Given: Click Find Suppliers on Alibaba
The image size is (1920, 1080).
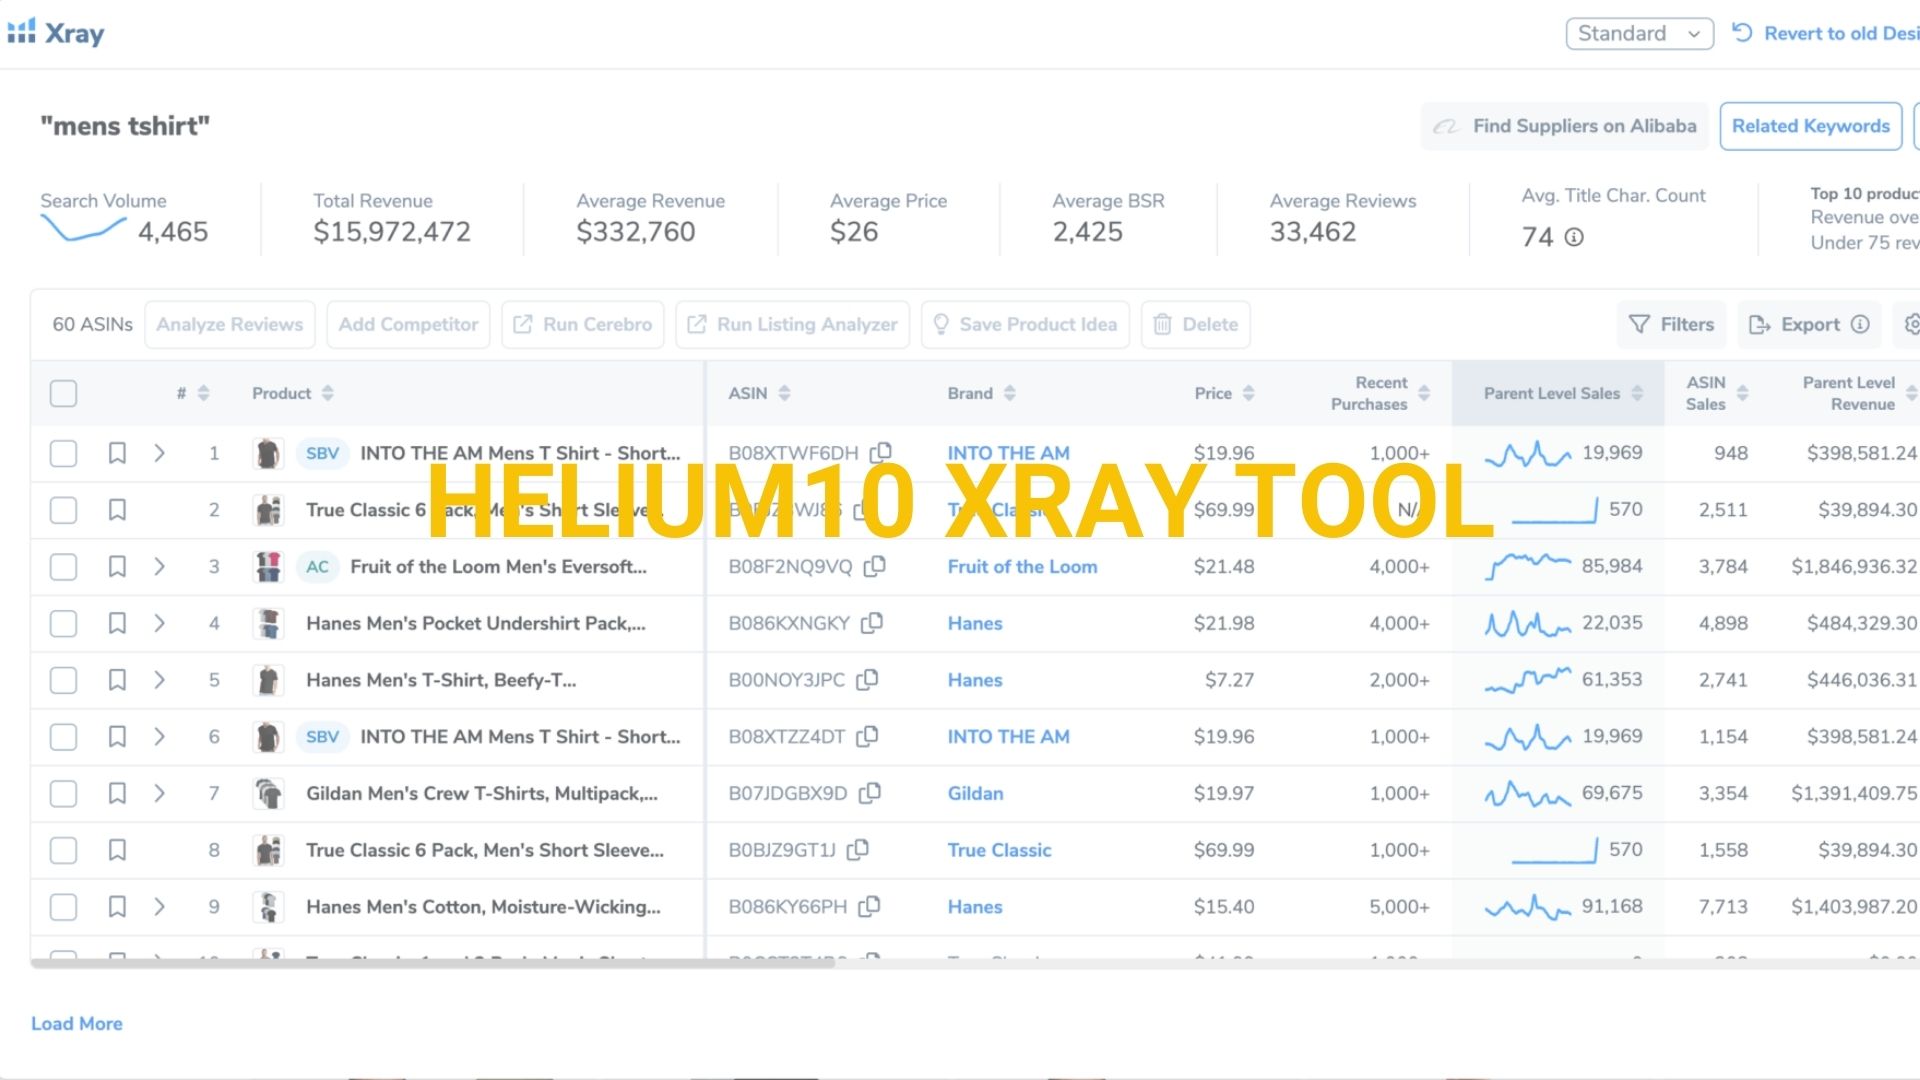Looking at the screenshot, I should 1564,126.
